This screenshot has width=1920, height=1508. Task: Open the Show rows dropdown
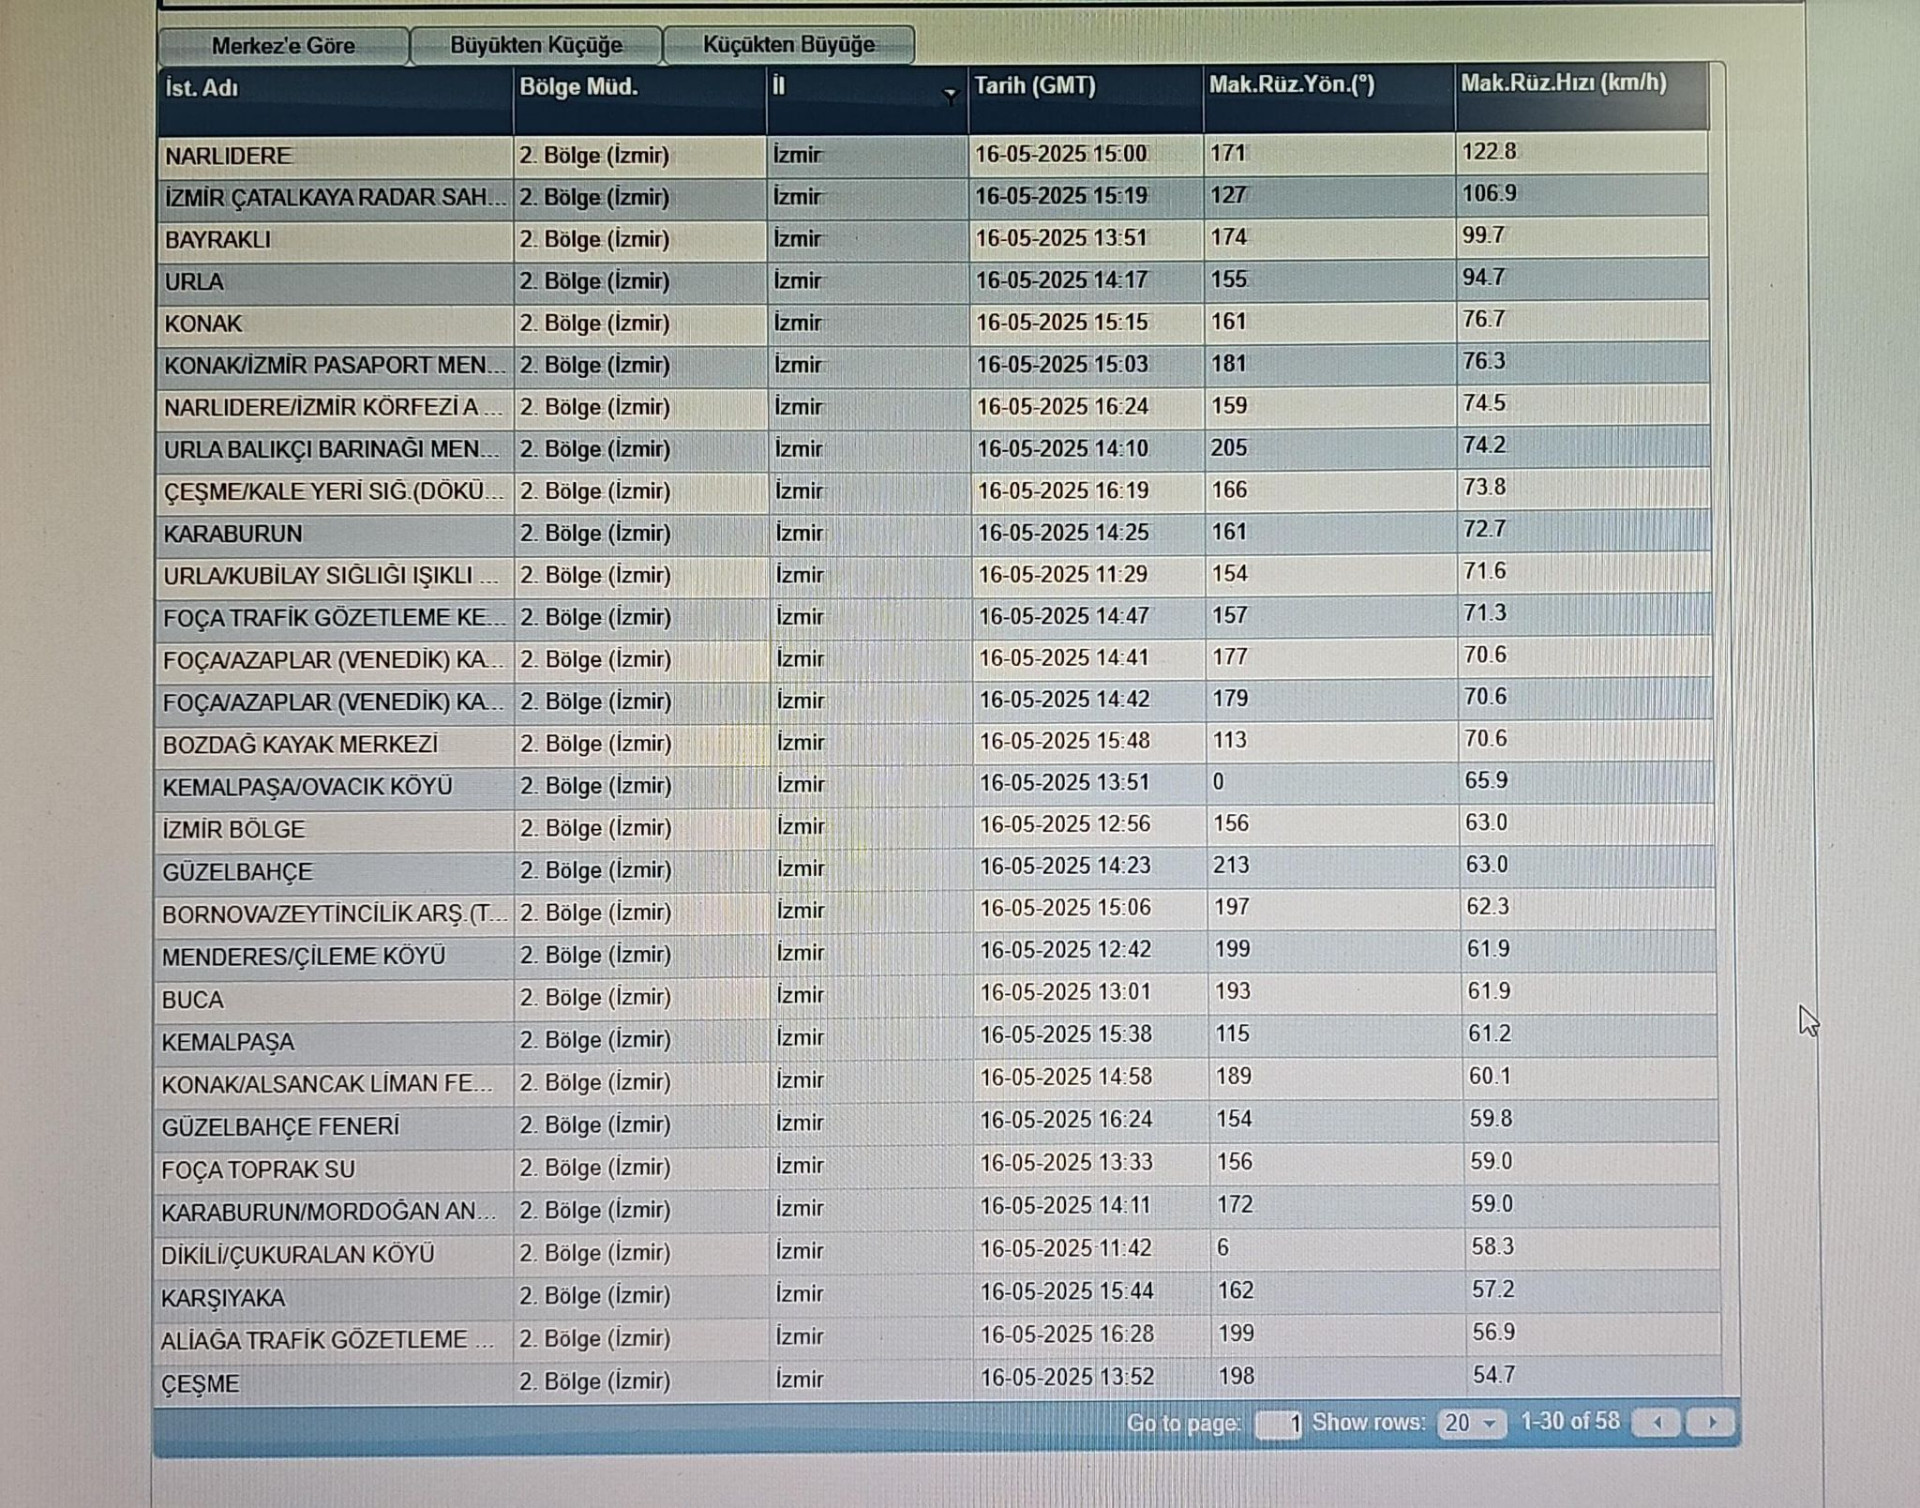click(1470, 1423)
